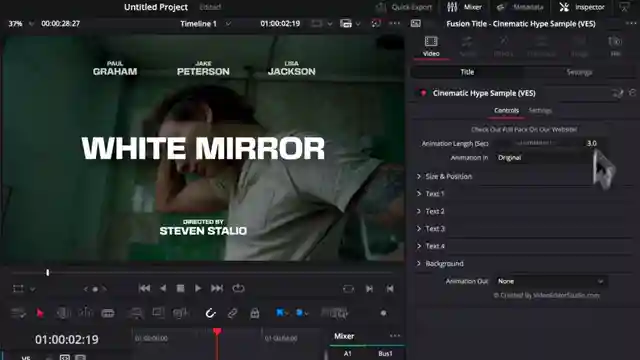Open Fusion page icon for title
Screen dimensions: 640x360
pos(617,93)
